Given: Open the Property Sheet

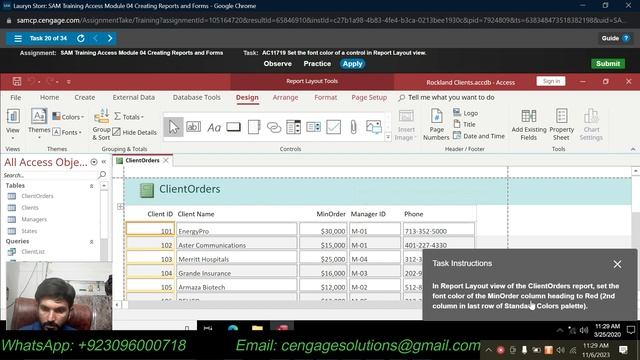Looking at the screenshot, I should point(561,124).
